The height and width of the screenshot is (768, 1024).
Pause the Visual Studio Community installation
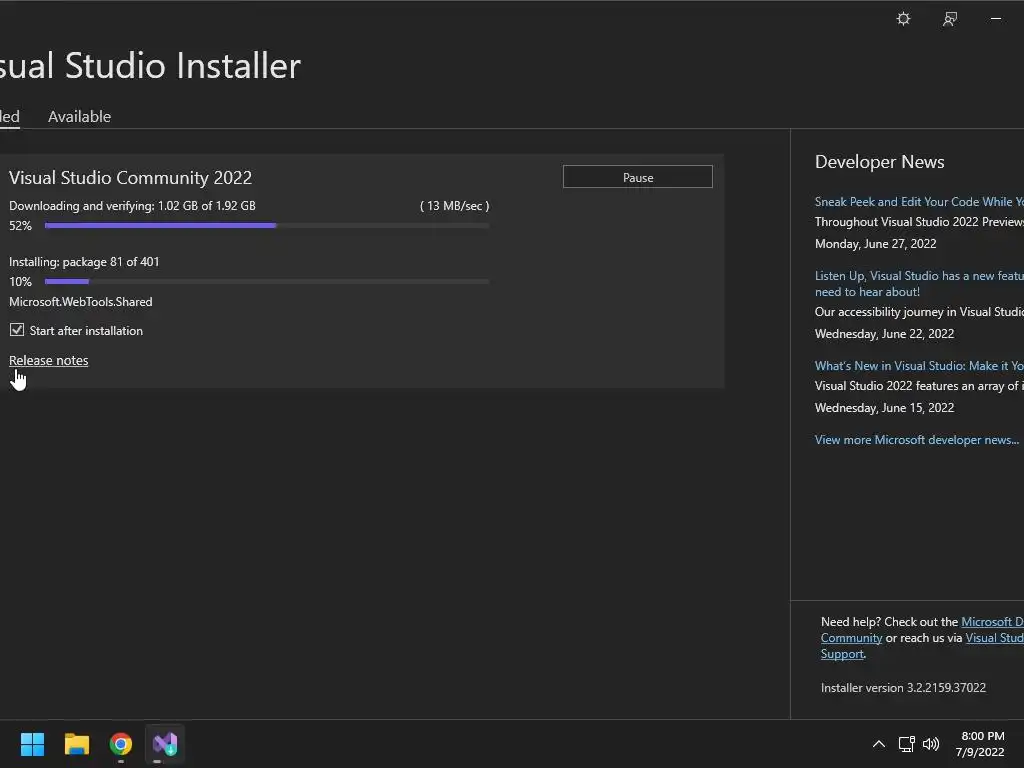(x=637, y=177)
